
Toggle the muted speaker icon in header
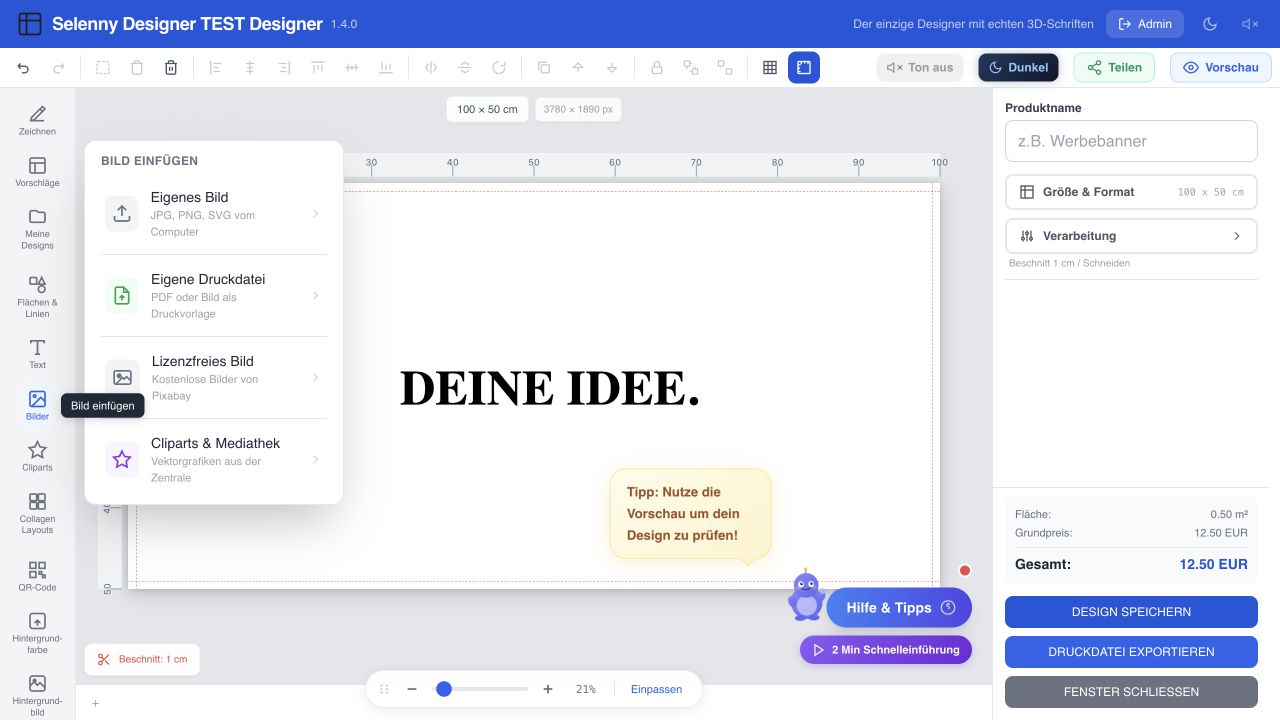pyautogui.click(x=1250, y=24)
